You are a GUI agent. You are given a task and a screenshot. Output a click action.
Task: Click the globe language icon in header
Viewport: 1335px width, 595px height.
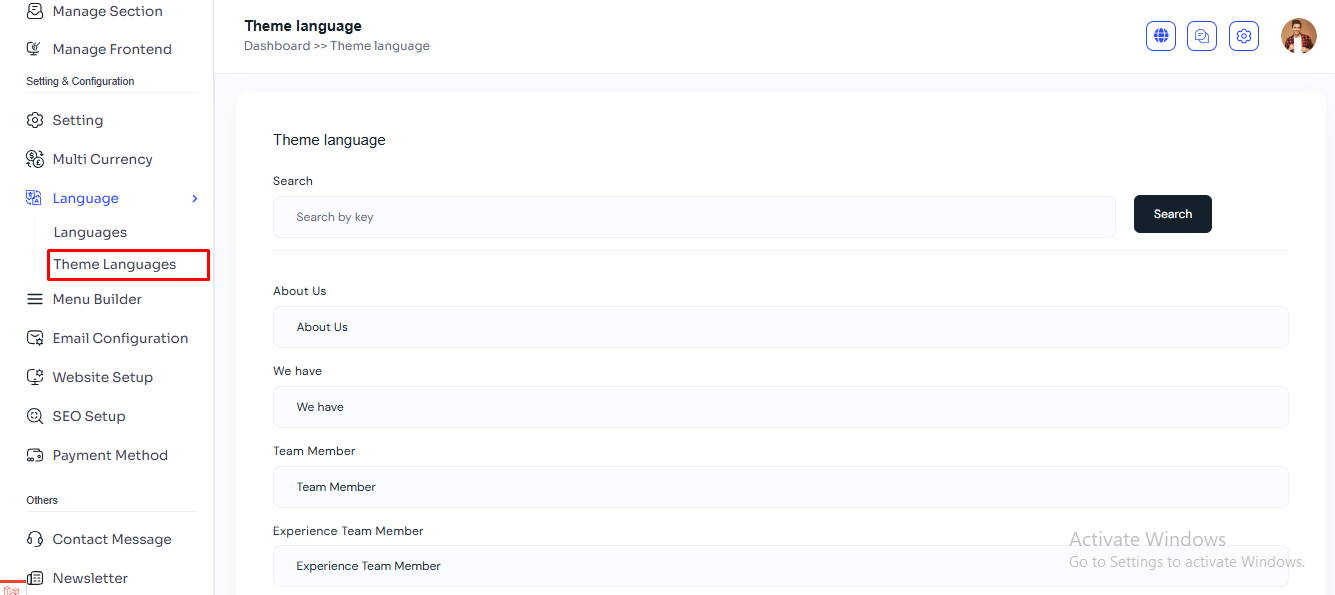tap(1160, 36)
